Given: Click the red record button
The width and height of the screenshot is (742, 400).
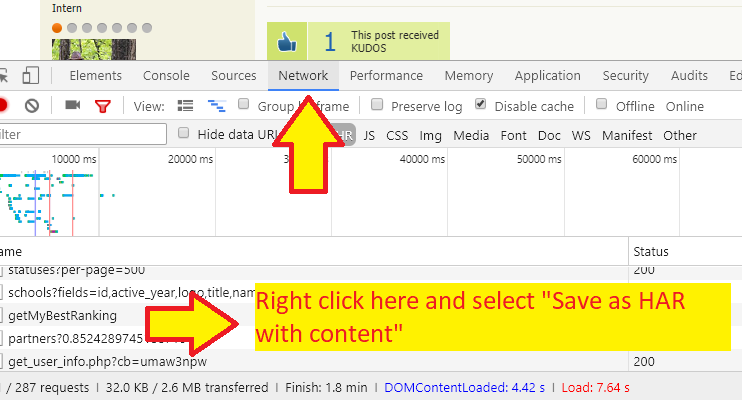Looking at the screenshot, I should (x=4, y=105).
